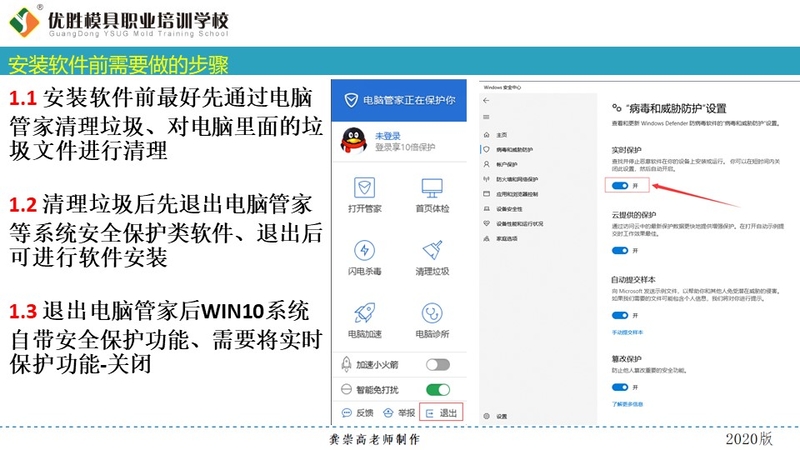
Task: Expand the hamburger navigation menu
Action: pyautogui.click(x=487, y=117)
